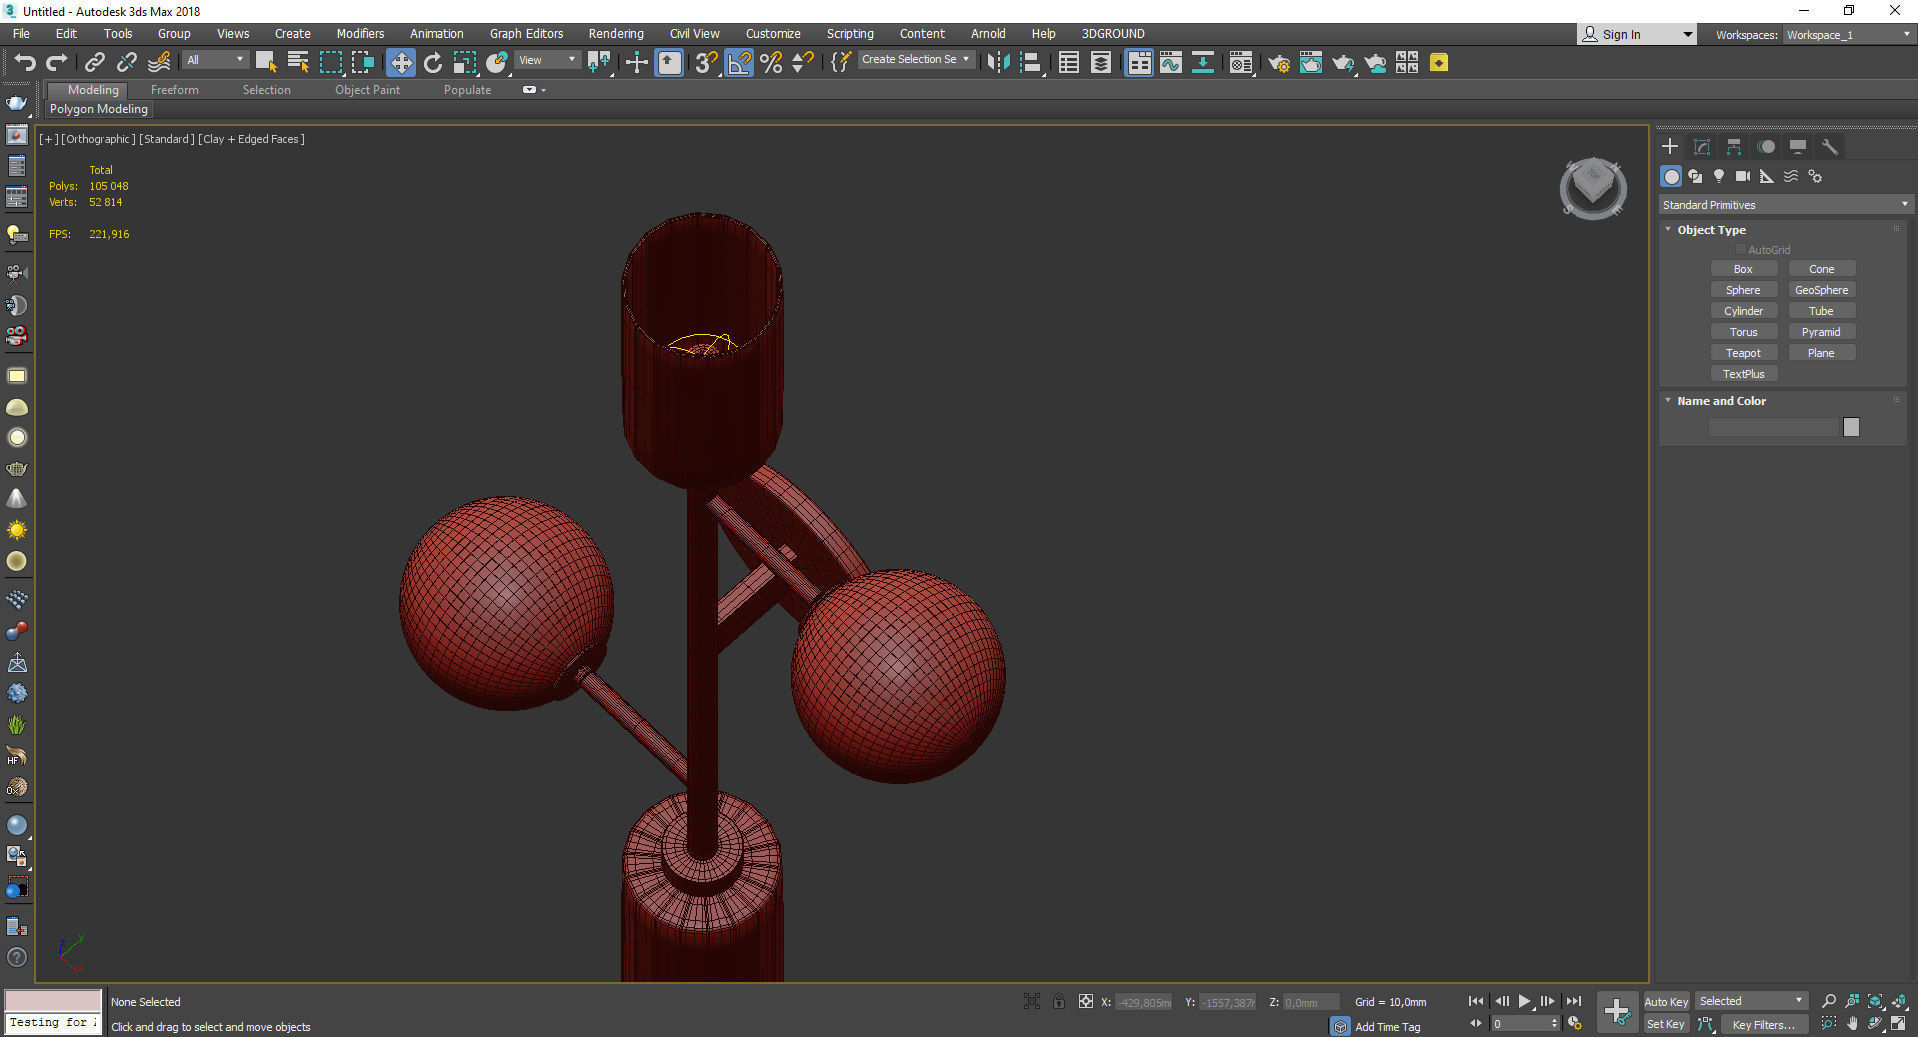1918x1037 pixels.
Task: Open the Rendered Frame Window icon
Action: coord(1311,63)
